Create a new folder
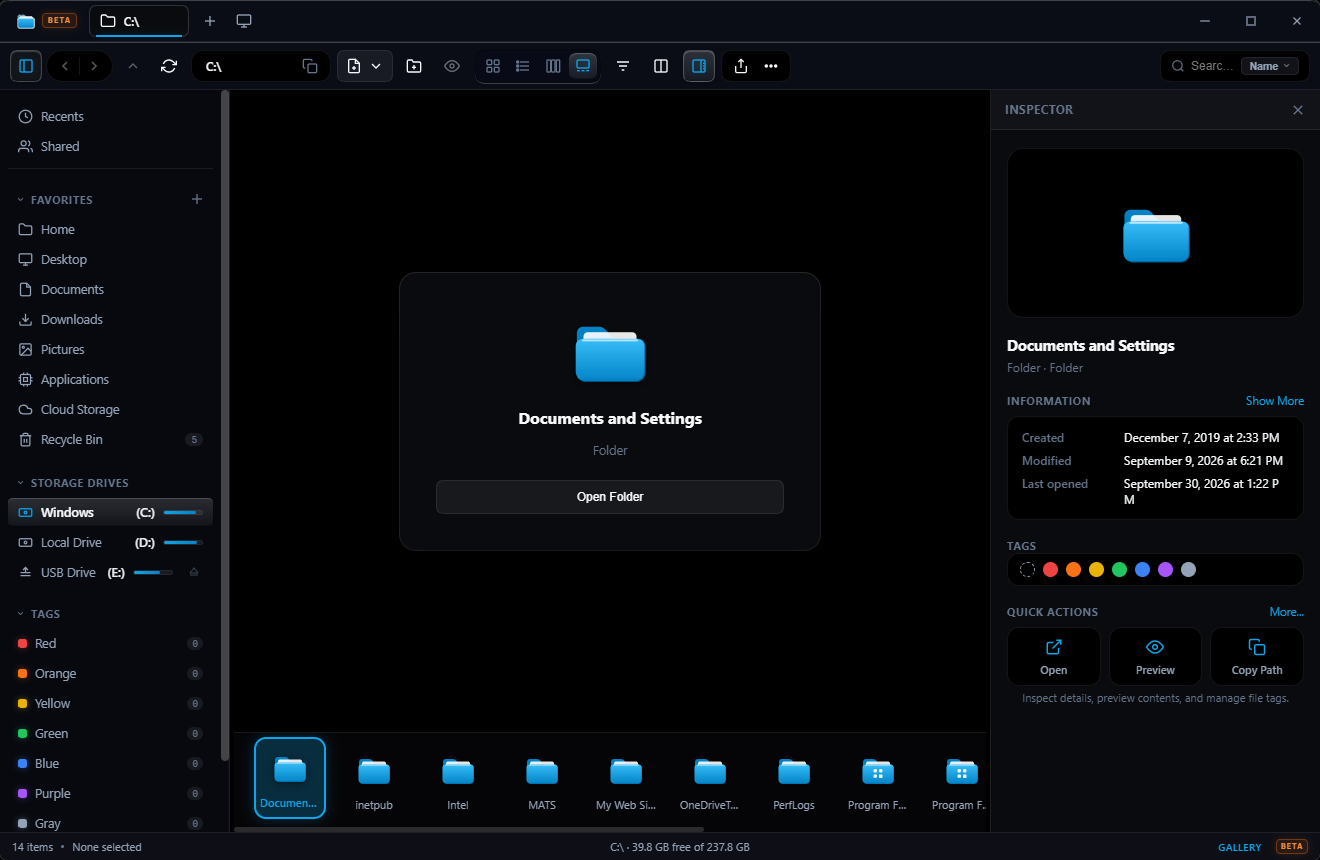Viewport: 1320px width, 860px height. click(414, 66)
